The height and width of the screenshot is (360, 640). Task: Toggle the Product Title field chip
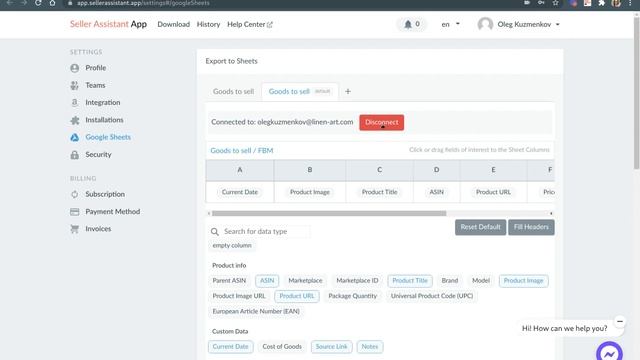410,281
